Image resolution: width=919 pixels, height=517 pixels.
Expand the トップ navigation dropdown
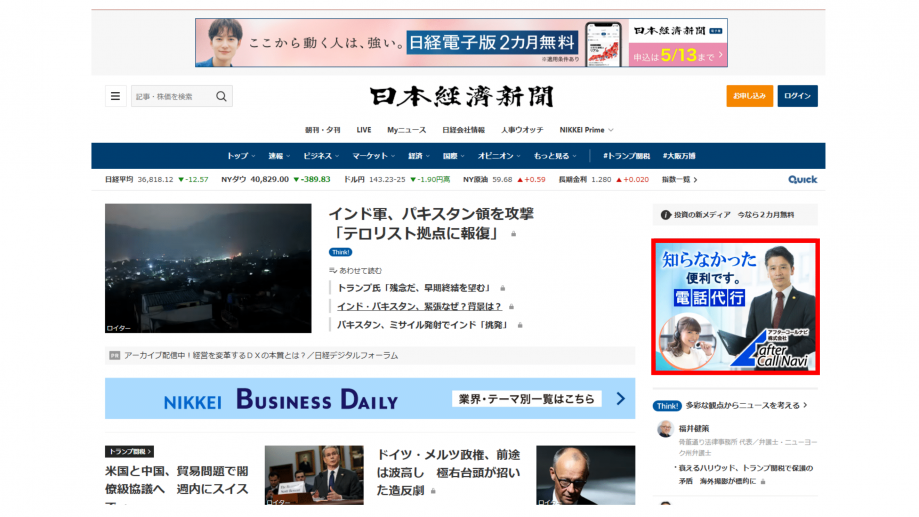241,156
